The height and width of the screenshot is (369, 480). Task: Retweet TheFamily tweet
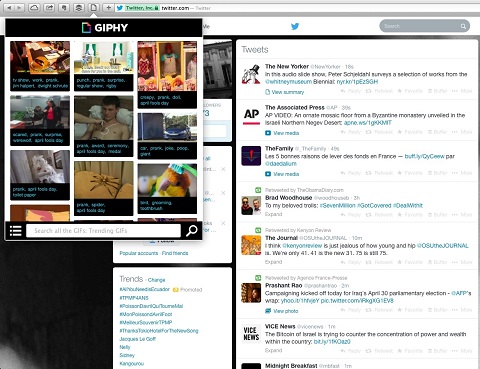pyautogui.click(x=379, y=173)
